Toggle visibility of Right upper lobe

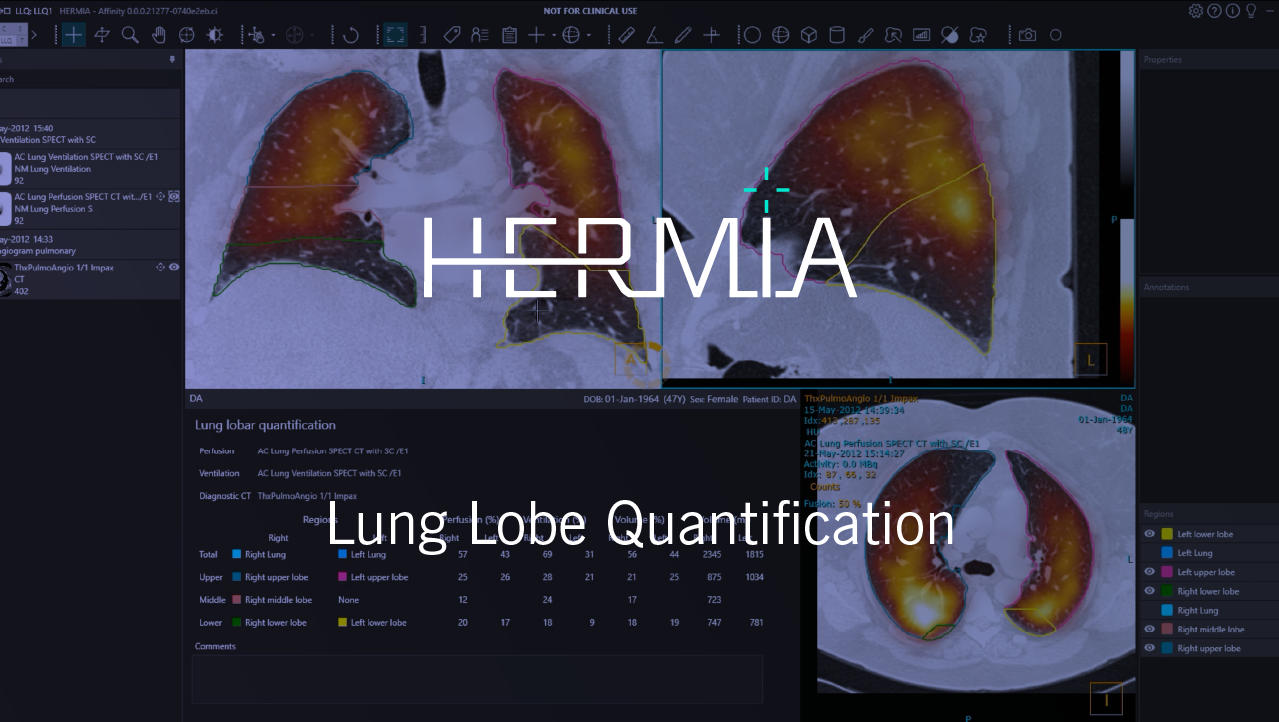click(1150, 648)
